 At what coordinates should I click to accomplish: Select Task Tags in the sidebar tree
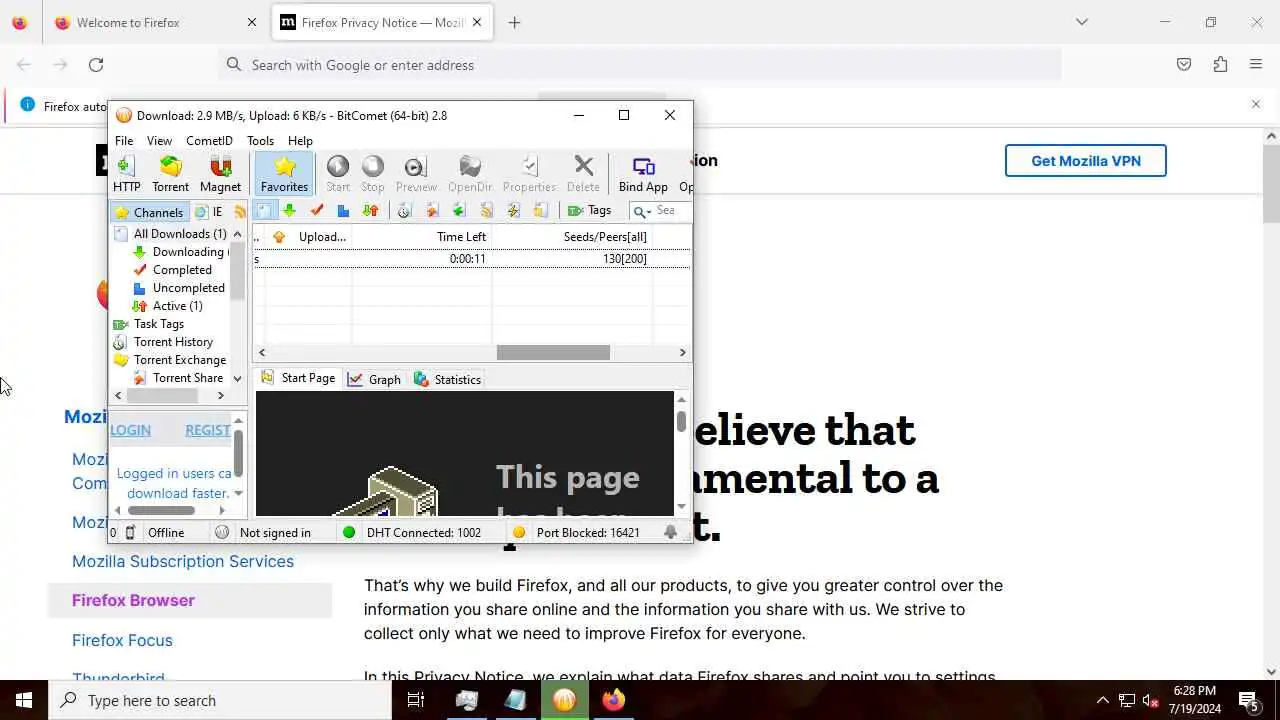coord(149,324)
